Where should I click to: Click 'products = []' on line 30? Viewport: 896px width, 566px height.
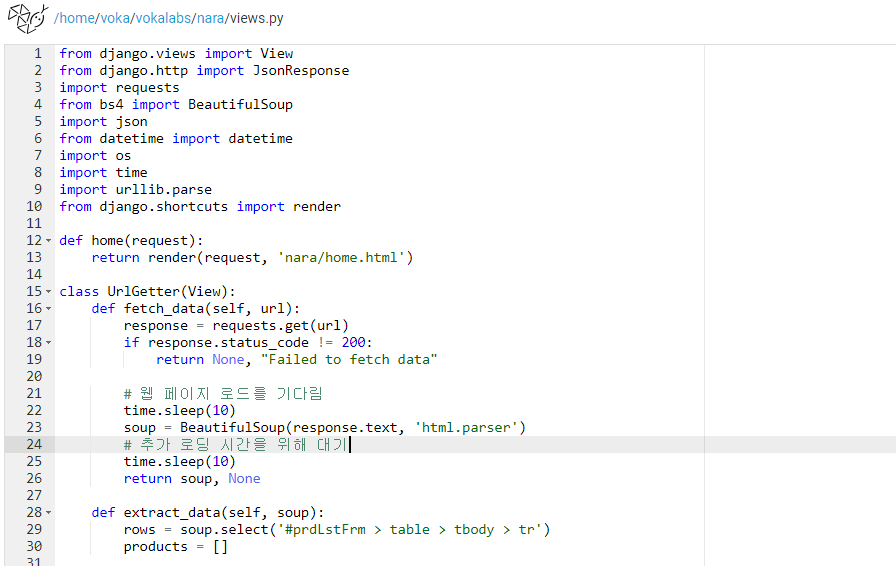click(175, 547)
